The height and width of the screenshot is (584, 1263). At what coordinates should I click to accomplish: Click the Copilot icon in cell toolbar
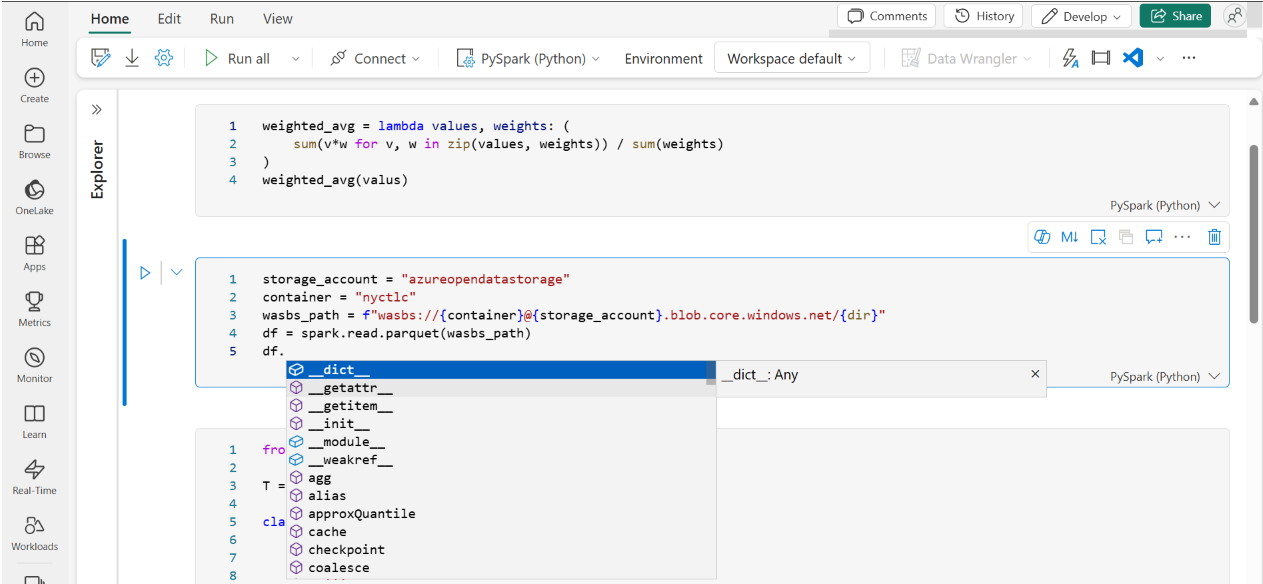(x=1042, y=237)
